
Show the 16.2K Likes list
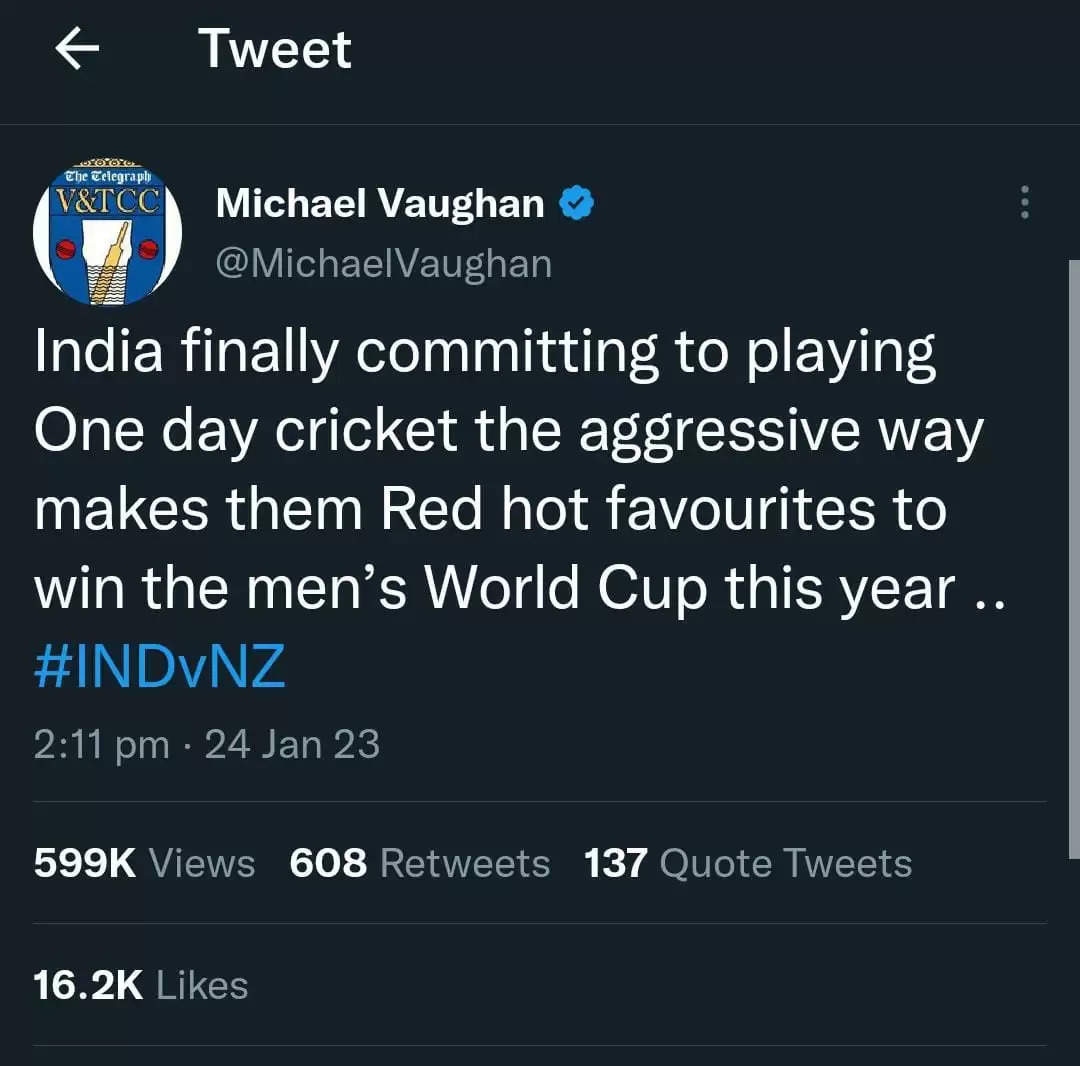pos(141,985)
